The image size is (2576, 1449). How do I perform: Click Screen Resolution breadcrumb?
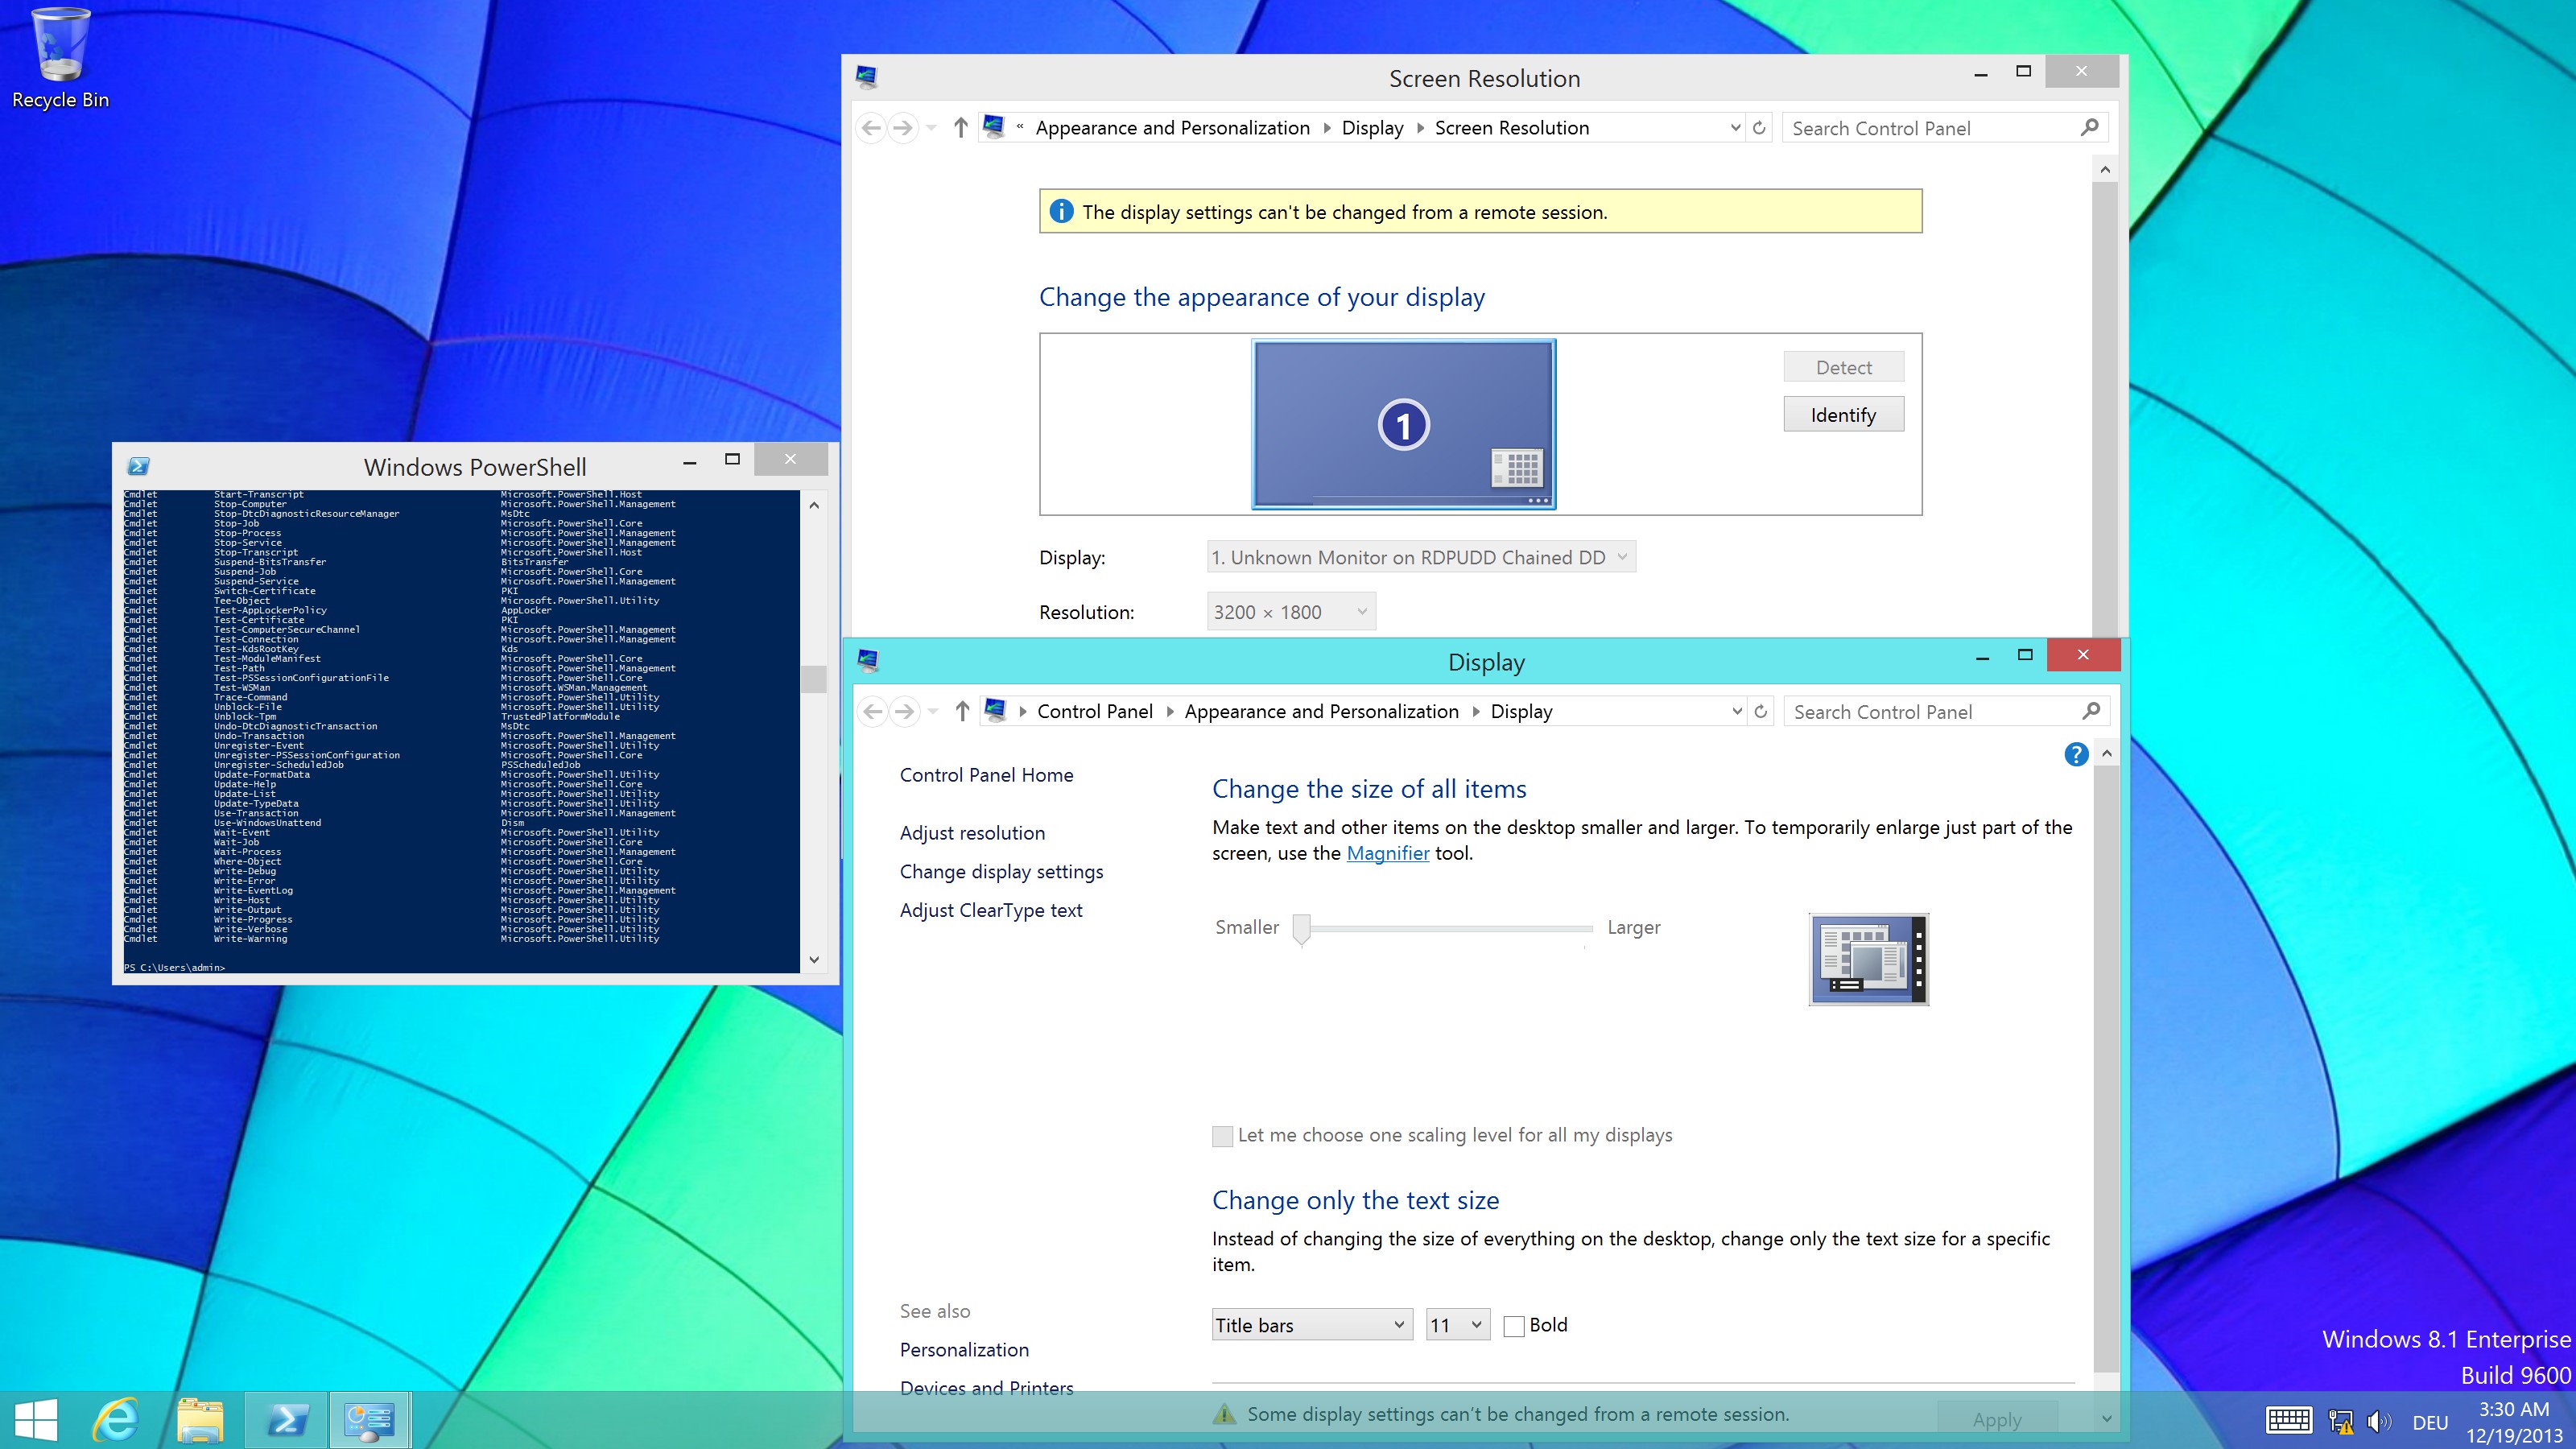1511,128
